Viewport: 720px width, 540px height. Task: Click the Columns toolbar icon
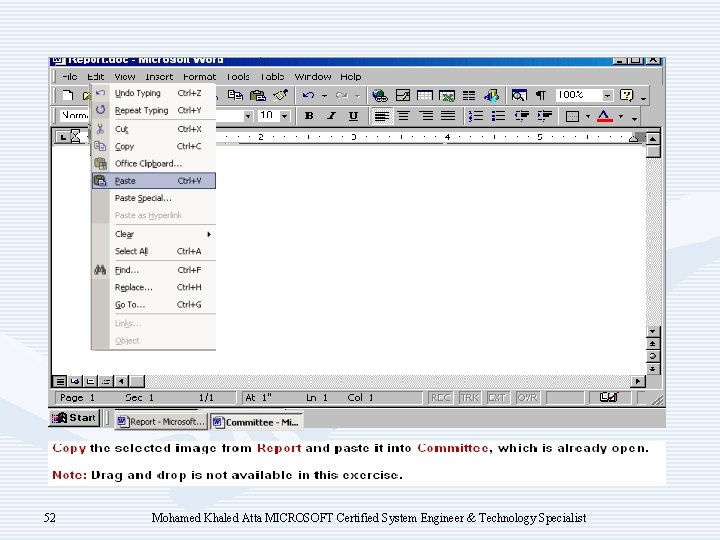[x=469, y=96]
